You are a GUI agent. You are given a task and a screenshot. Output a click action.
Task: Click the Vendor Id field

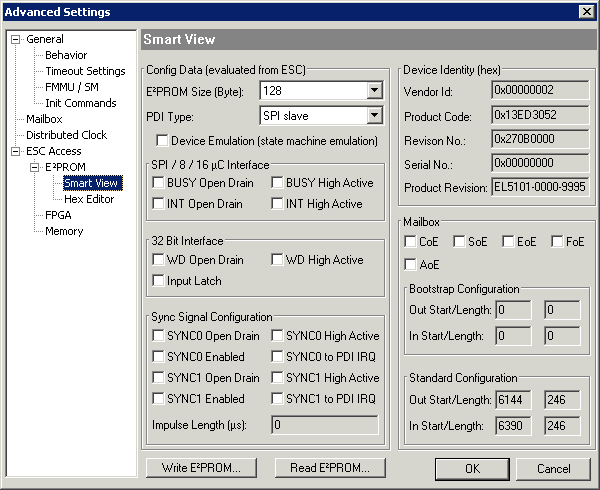click(540, 90)
